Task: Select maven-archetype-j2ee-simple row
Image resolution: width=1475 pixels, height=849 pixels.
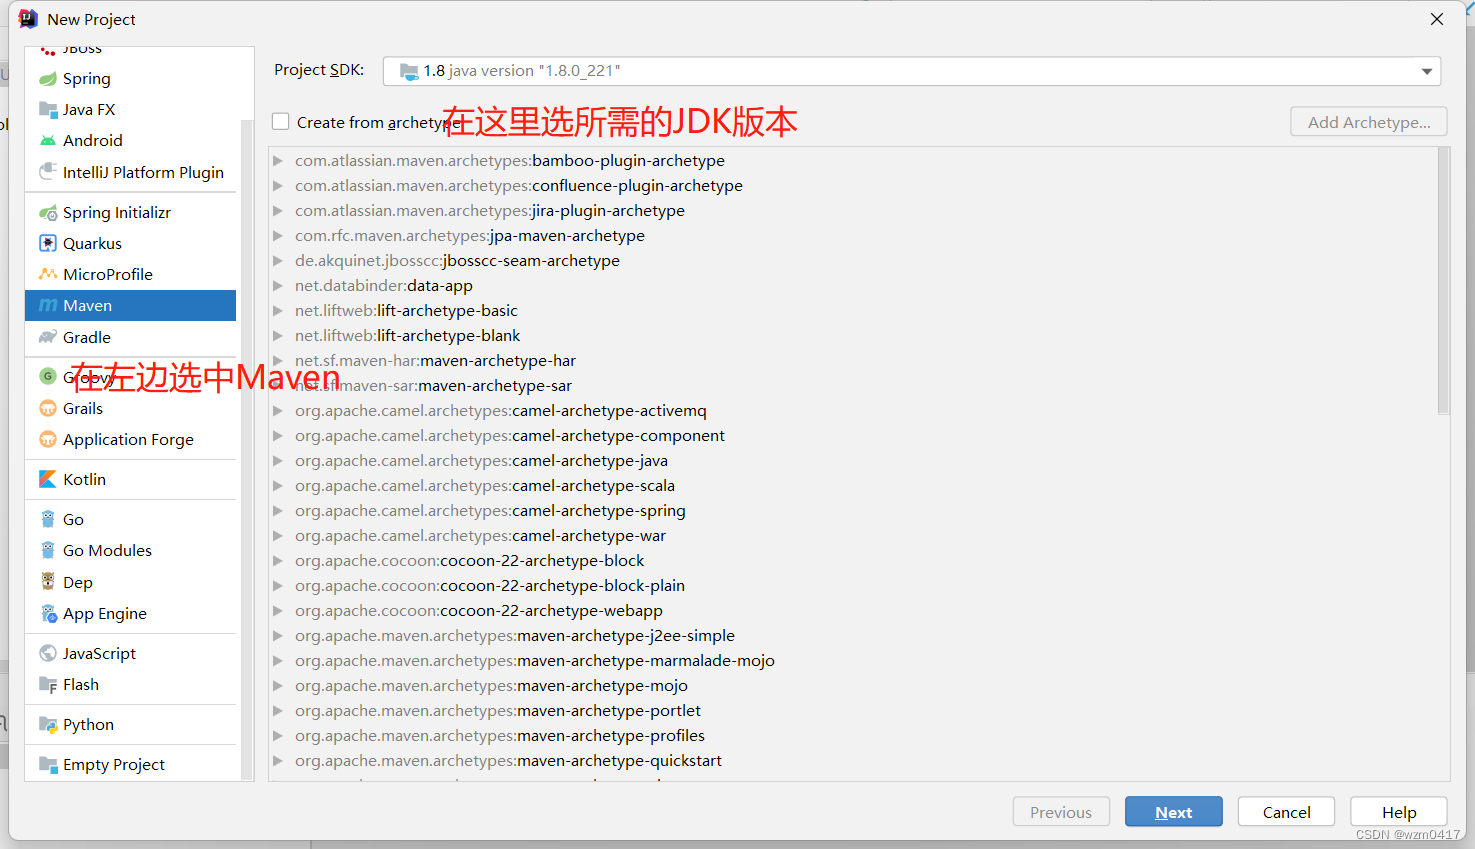Action: point(853,635)
